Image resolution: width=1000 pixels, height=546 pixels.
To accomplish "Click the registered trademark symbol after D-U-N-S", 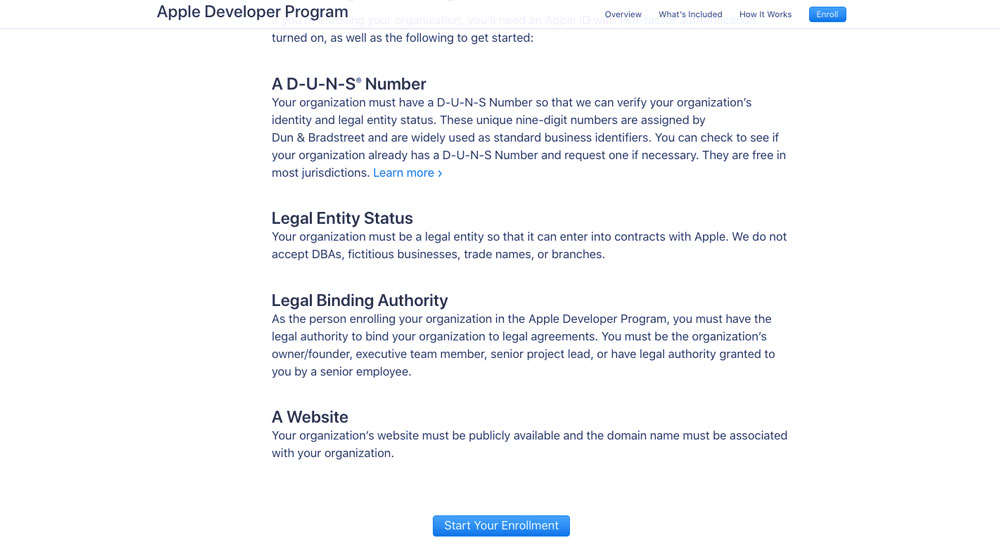I will click(x=359, y=80).
